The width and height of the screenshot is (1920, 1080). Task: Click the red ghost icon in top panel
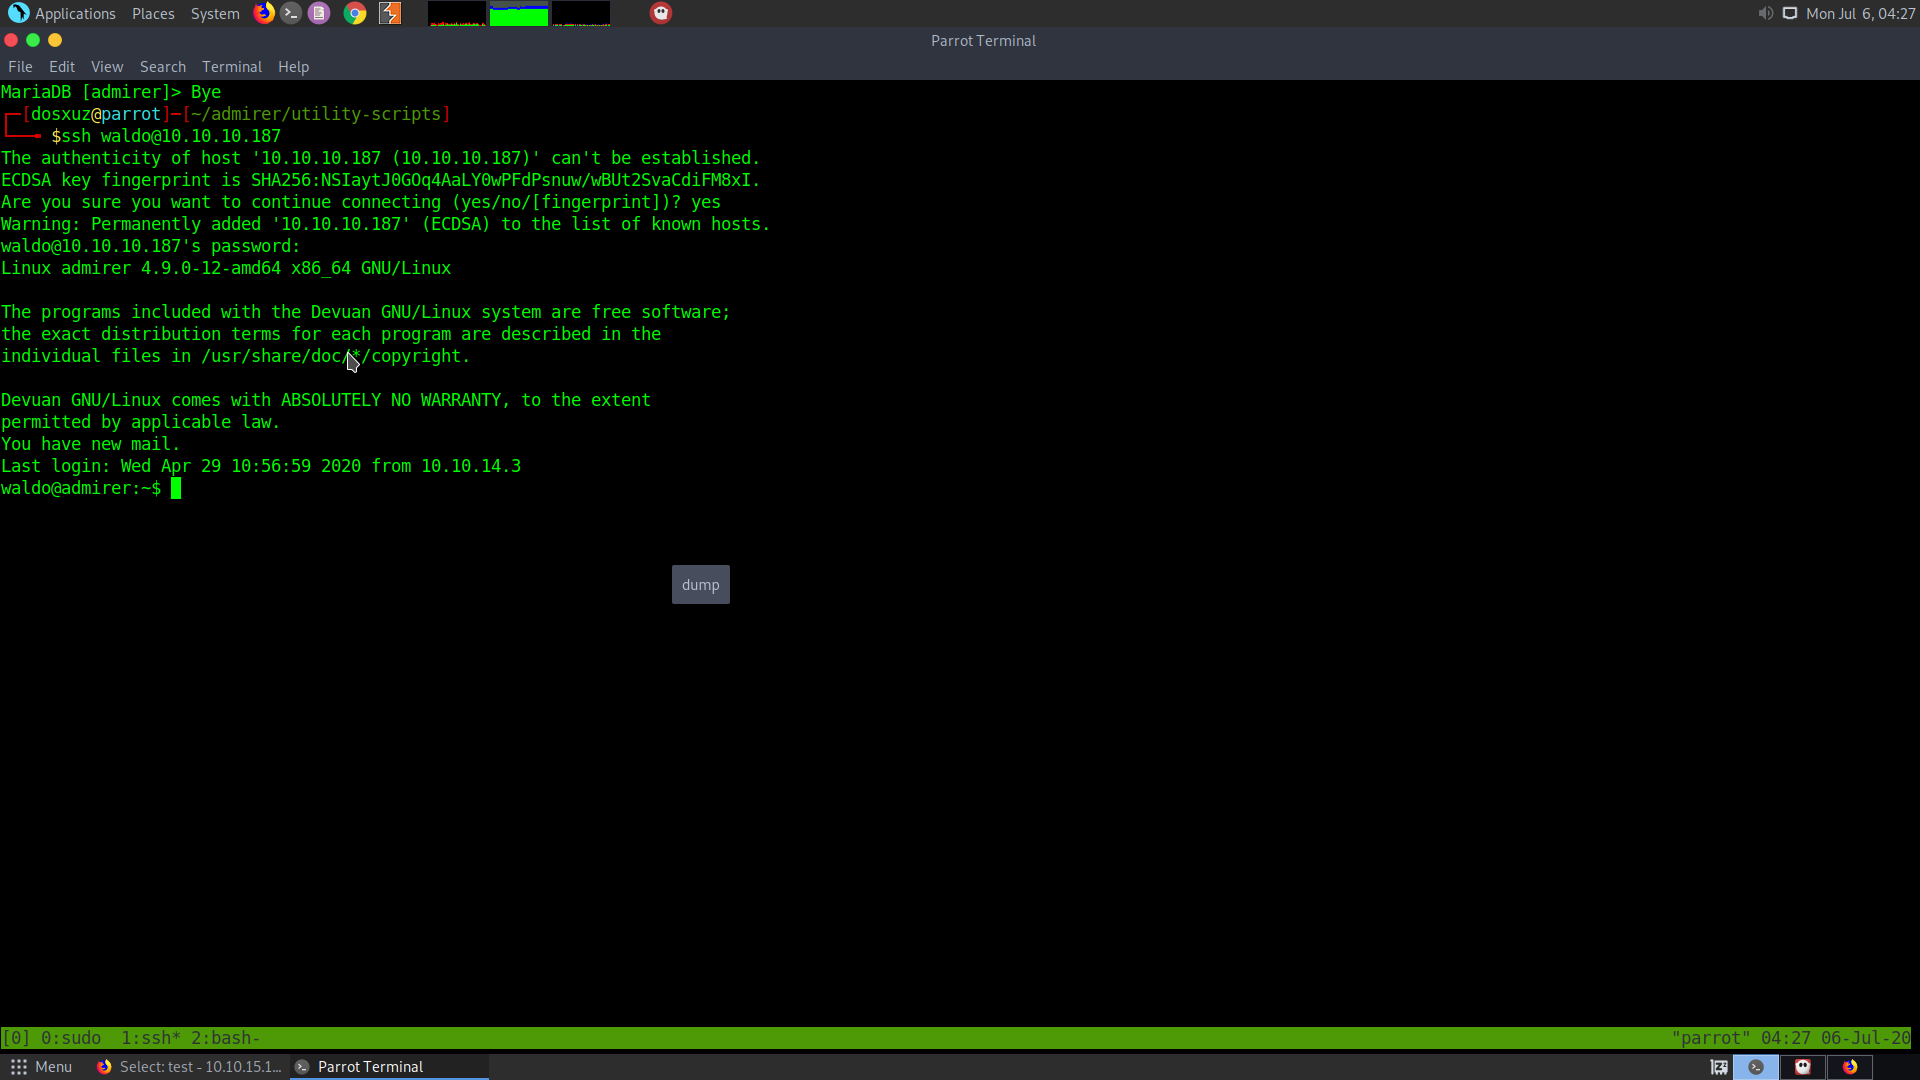click(661, 13)
